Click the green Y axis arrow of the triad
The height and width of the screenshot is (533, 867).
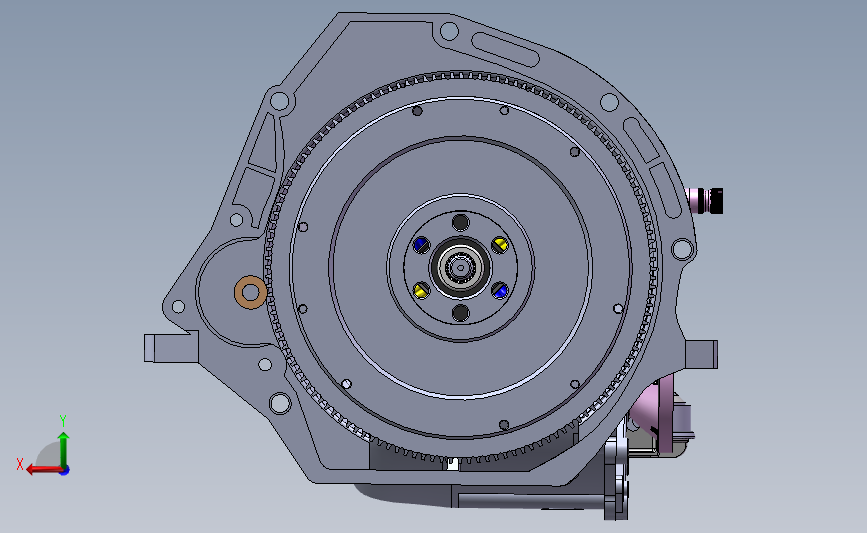tap(64, 449)
